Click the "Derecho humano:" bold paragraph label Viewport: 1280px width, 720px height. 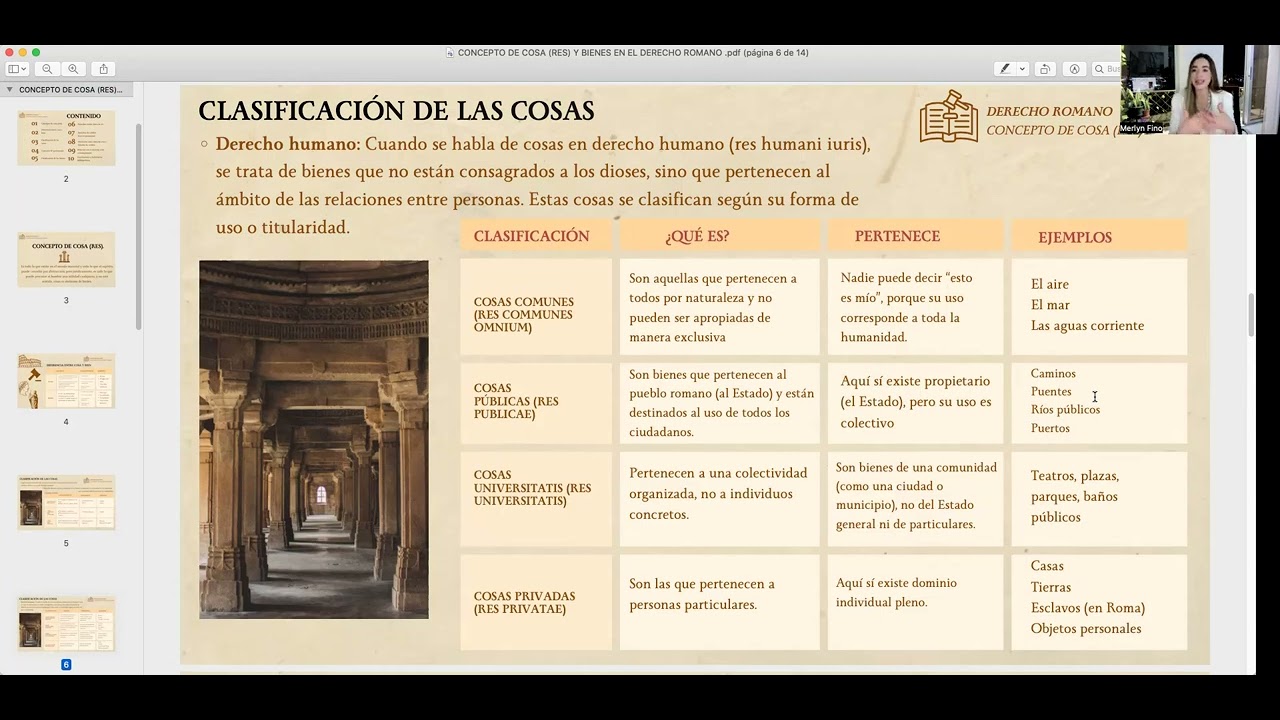tap(289, 144)
